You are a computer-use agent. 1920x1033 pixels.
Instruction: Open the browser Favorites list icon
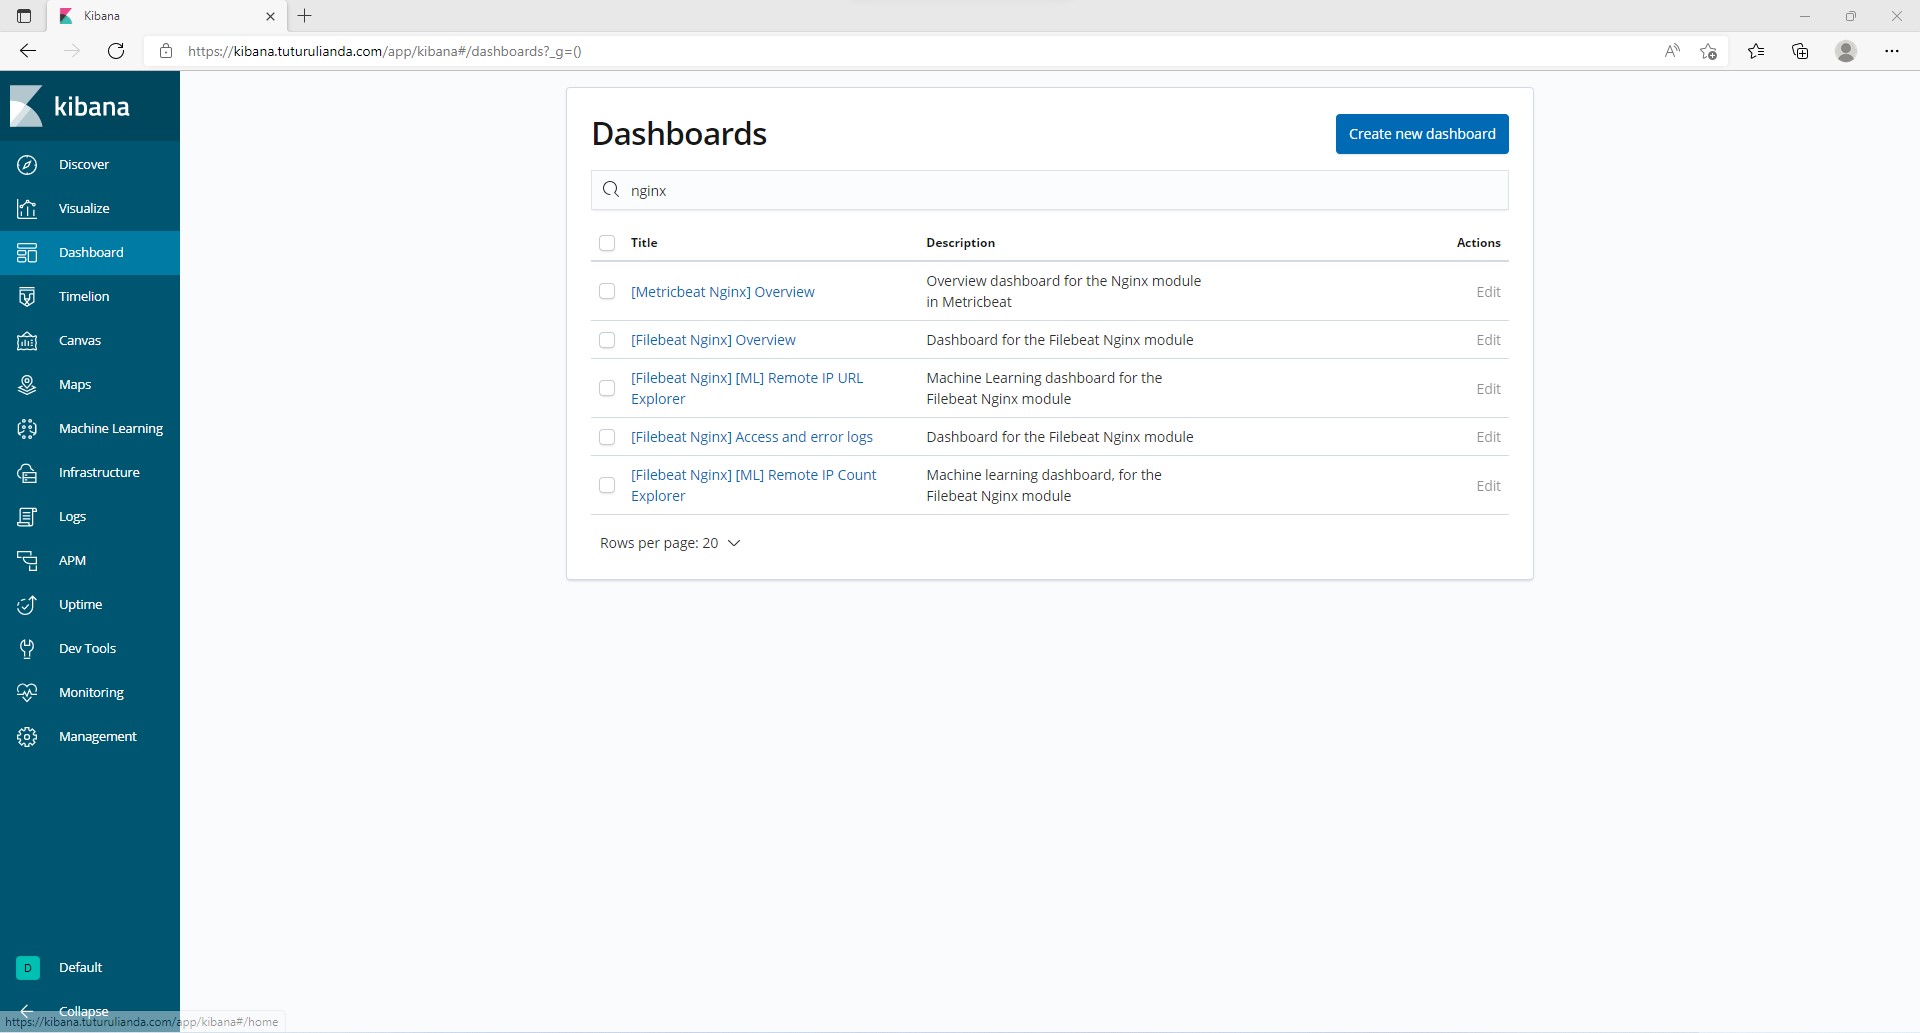tap(1756, 51)
